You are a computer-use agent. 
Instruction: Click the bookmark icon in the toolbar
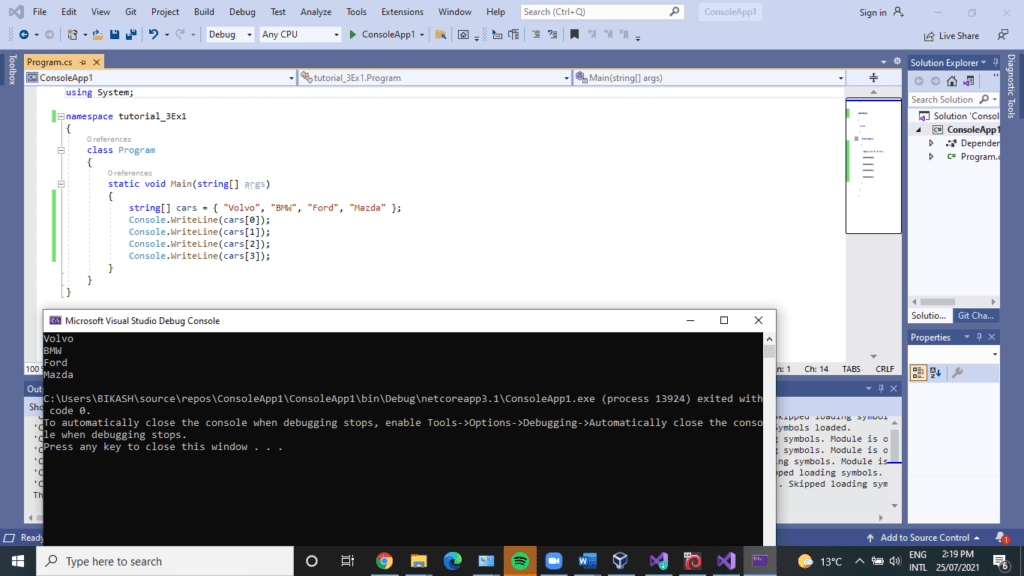pyautogui.click(x=574, y=34)
